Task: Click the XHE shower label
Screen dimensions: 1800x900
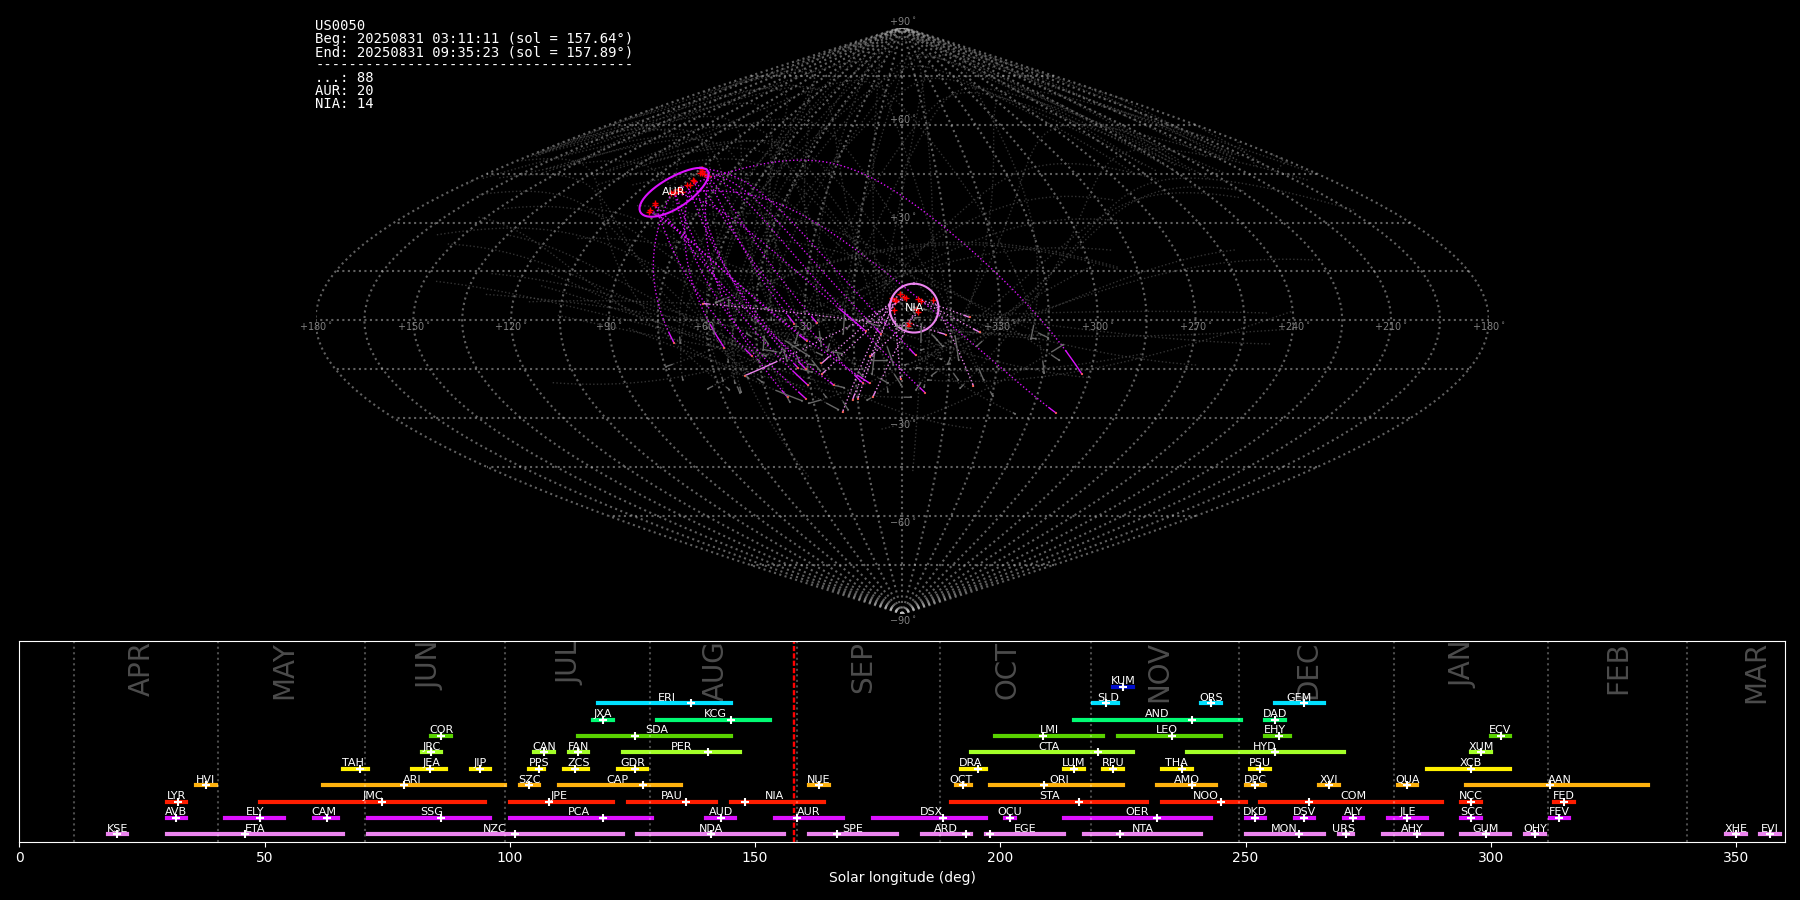Action: [1736, 829]
